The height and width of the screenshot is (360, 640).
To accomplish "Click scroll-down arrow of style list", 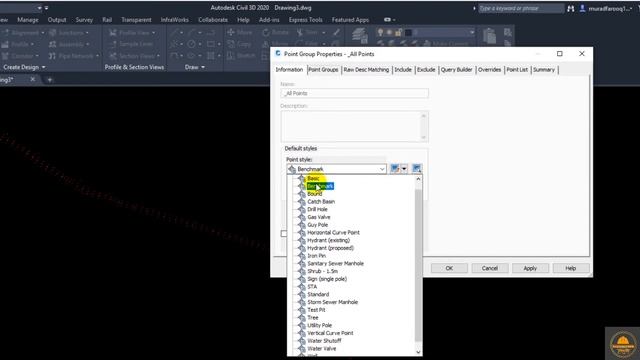I will [x=418, y=352].
